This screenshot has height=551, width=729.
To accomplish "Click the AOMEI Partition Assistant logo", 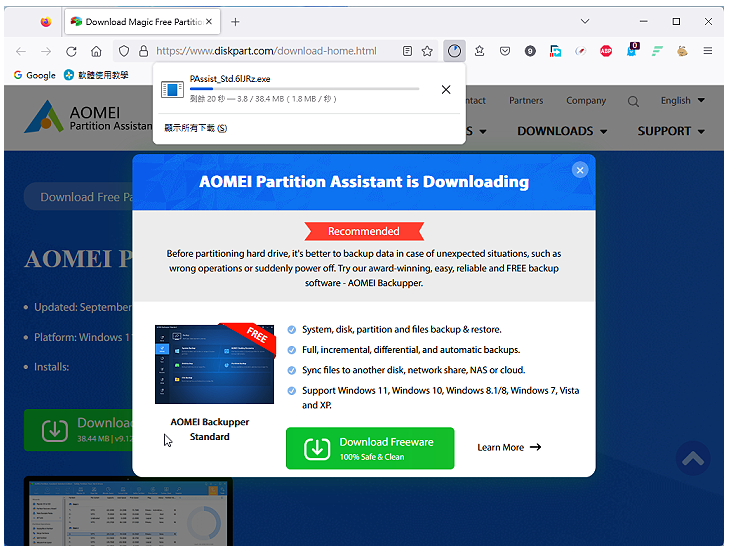I will coord(88,117).
